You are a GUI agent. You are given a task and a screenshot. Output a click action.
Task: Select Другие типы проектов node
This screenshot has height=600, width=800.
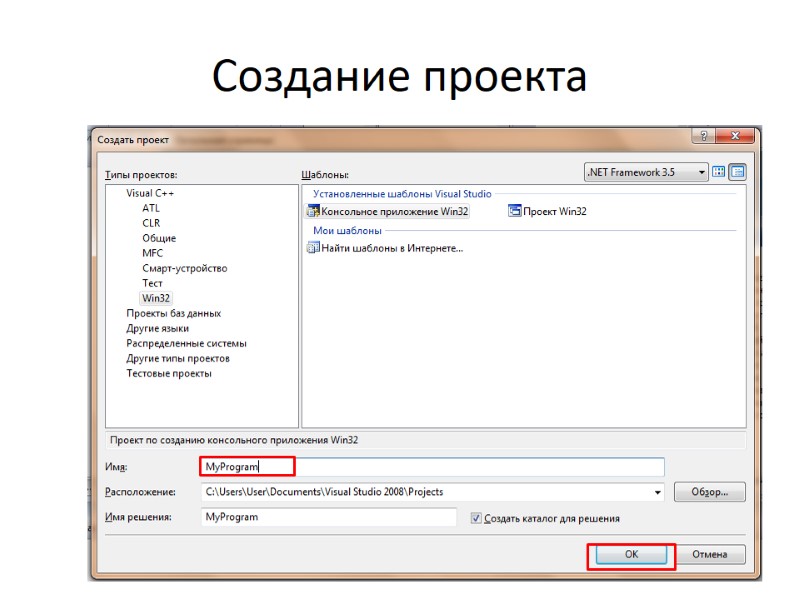coord(178,359)
